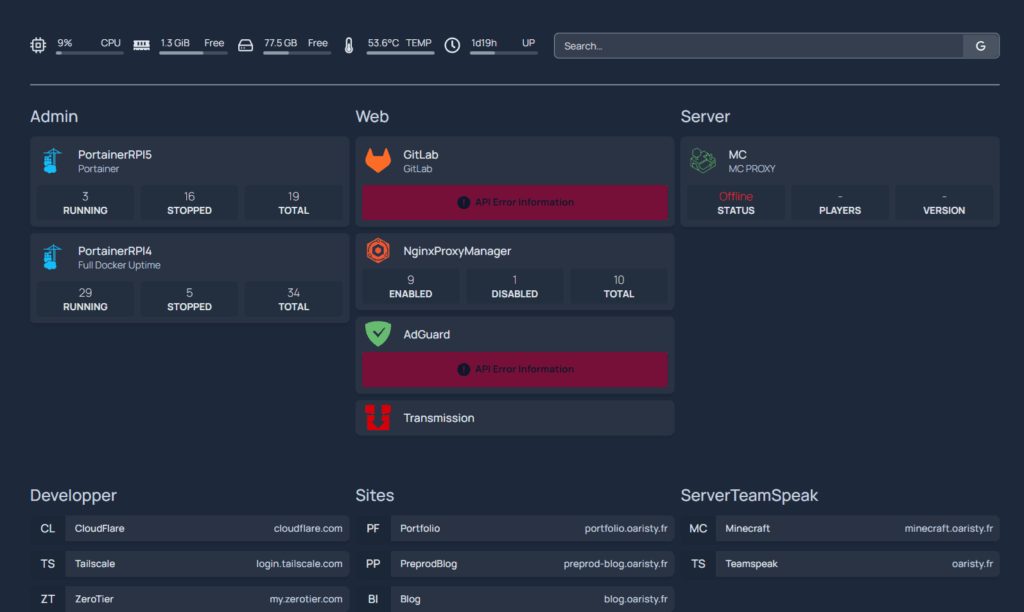Click the disk drive icon
This screenshot has height=612, width=1024.
point(245,45)
